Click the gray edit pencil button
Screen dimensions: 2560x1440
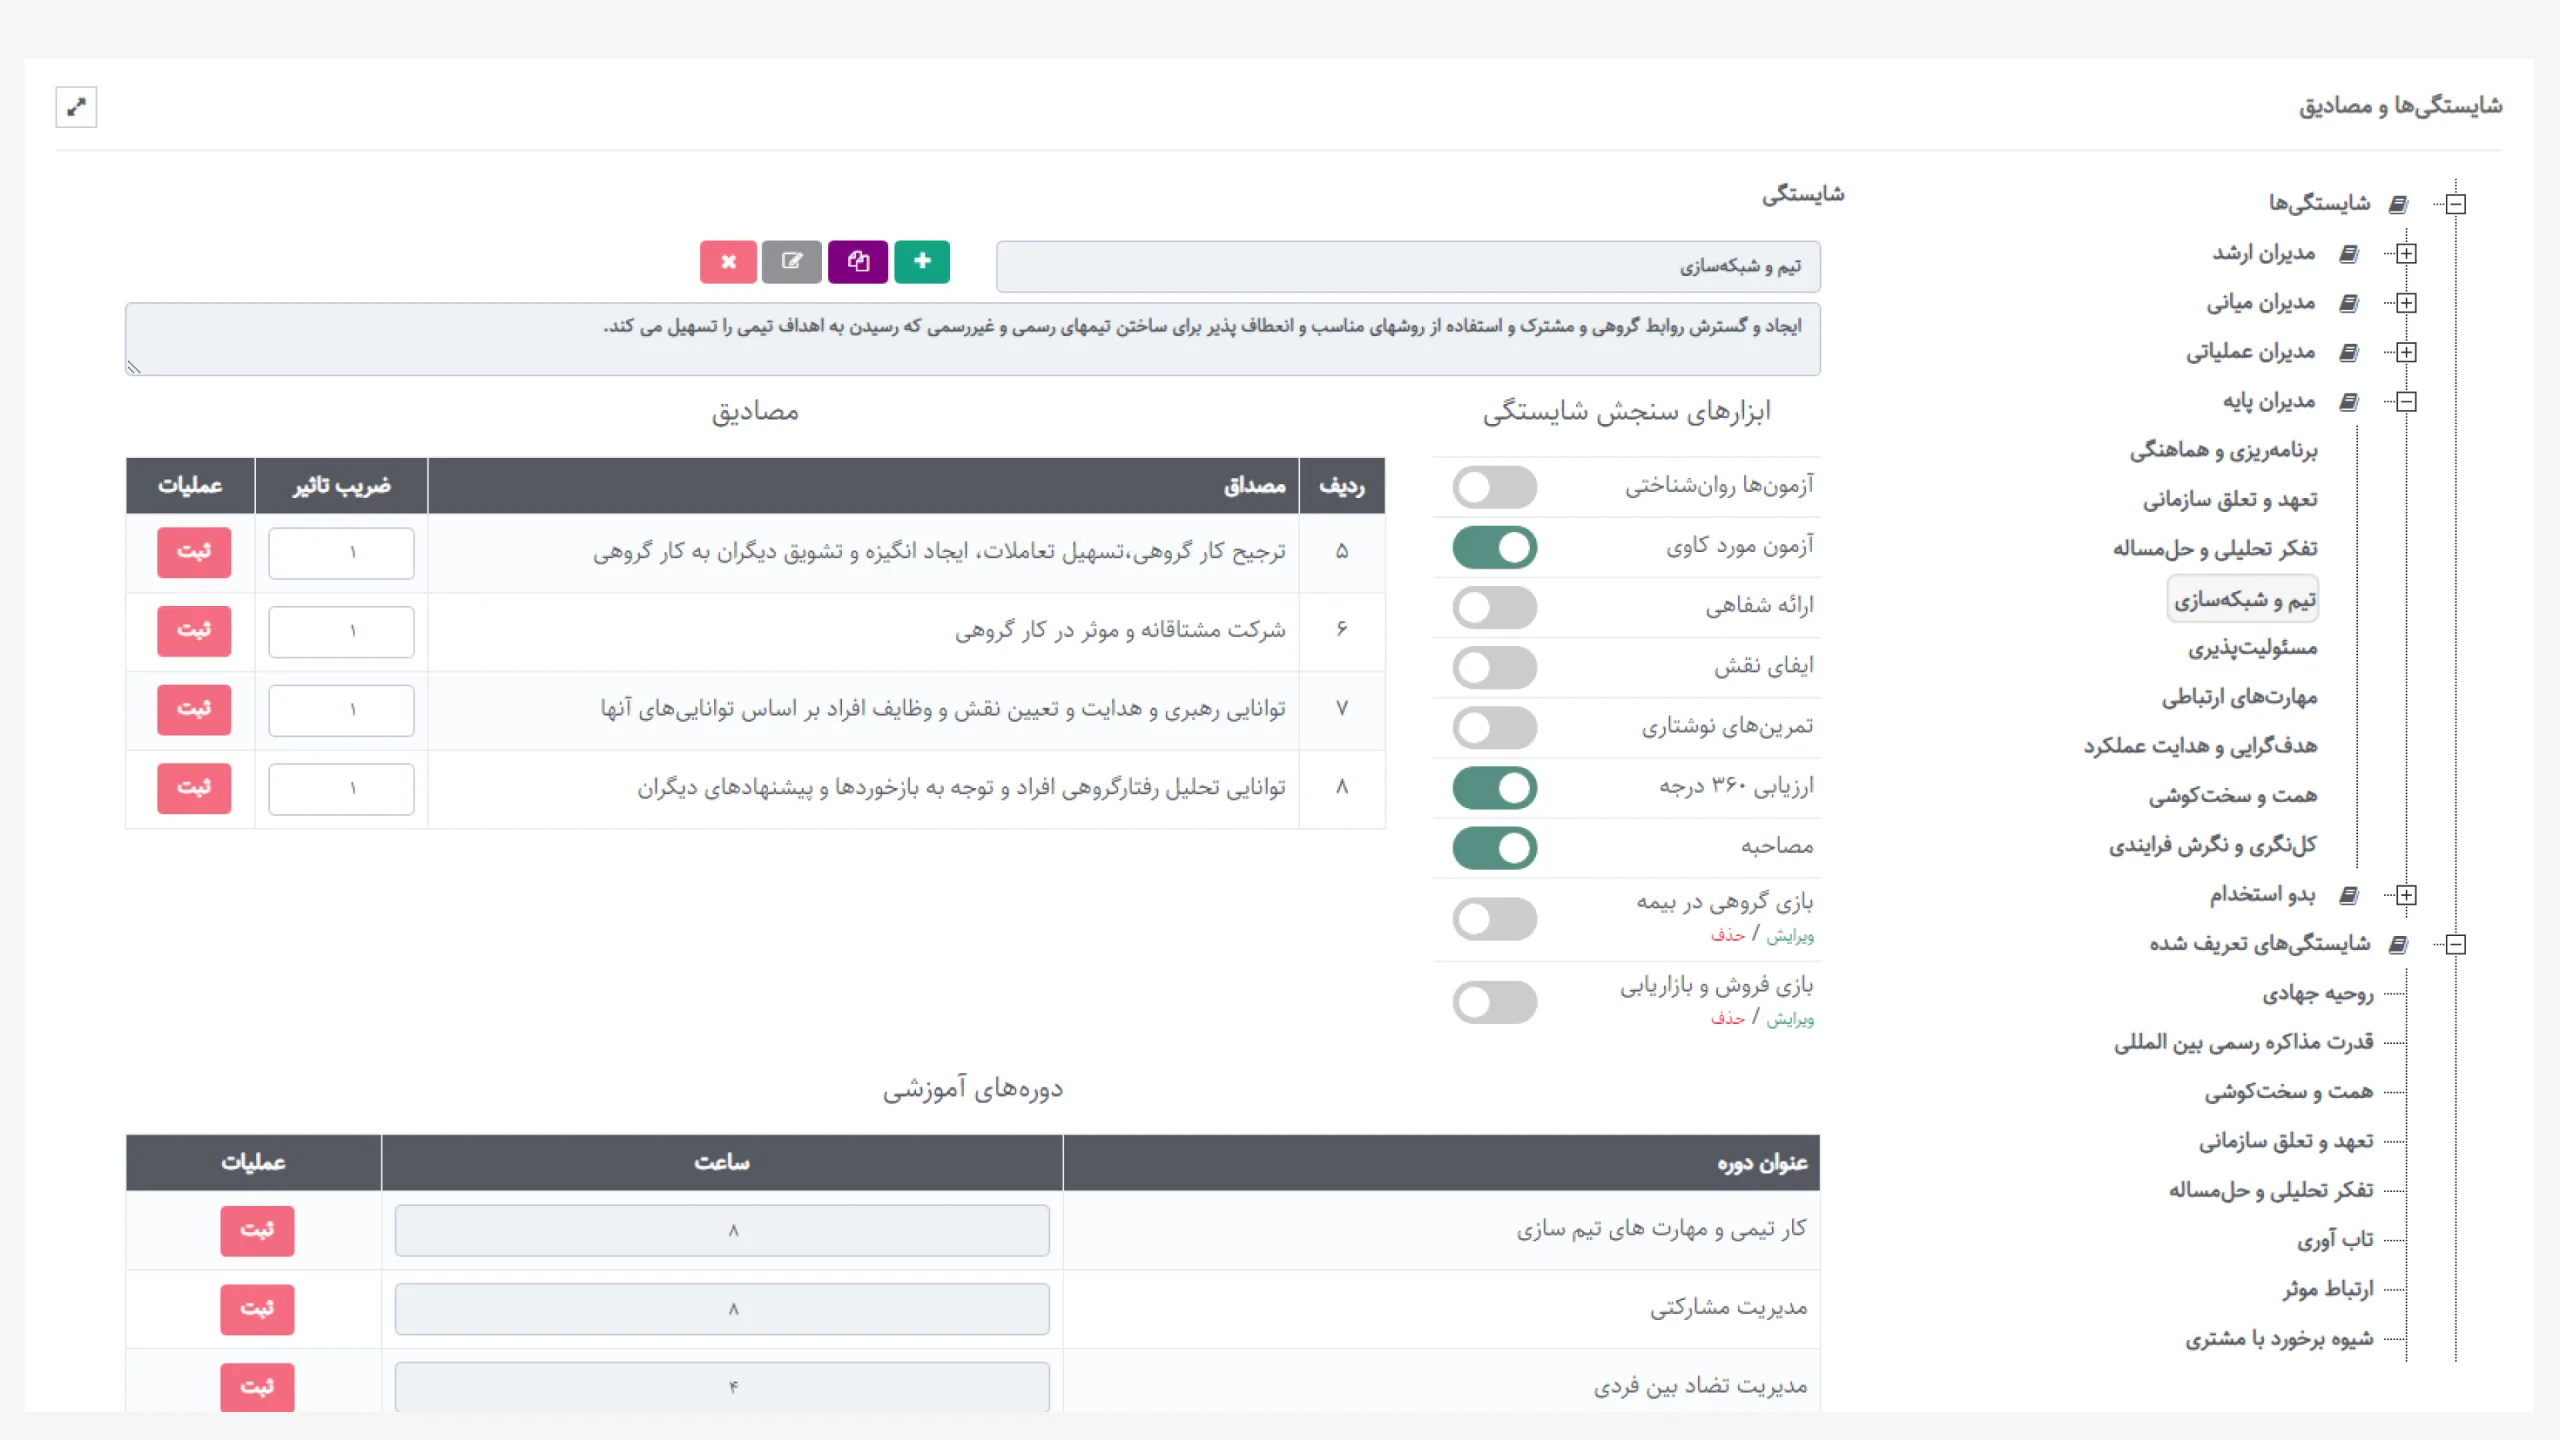pos(791,262)
